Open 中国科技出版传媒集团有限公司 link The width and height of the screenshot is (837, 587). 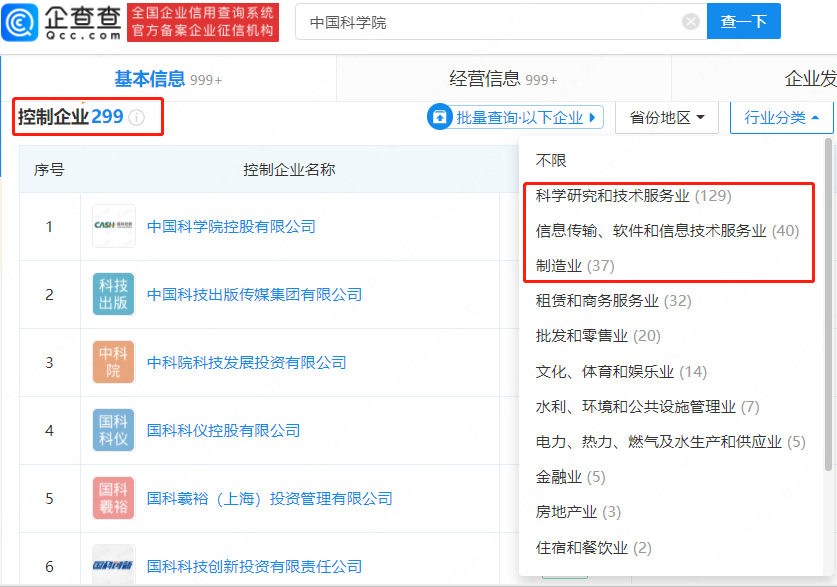[254, 294]
